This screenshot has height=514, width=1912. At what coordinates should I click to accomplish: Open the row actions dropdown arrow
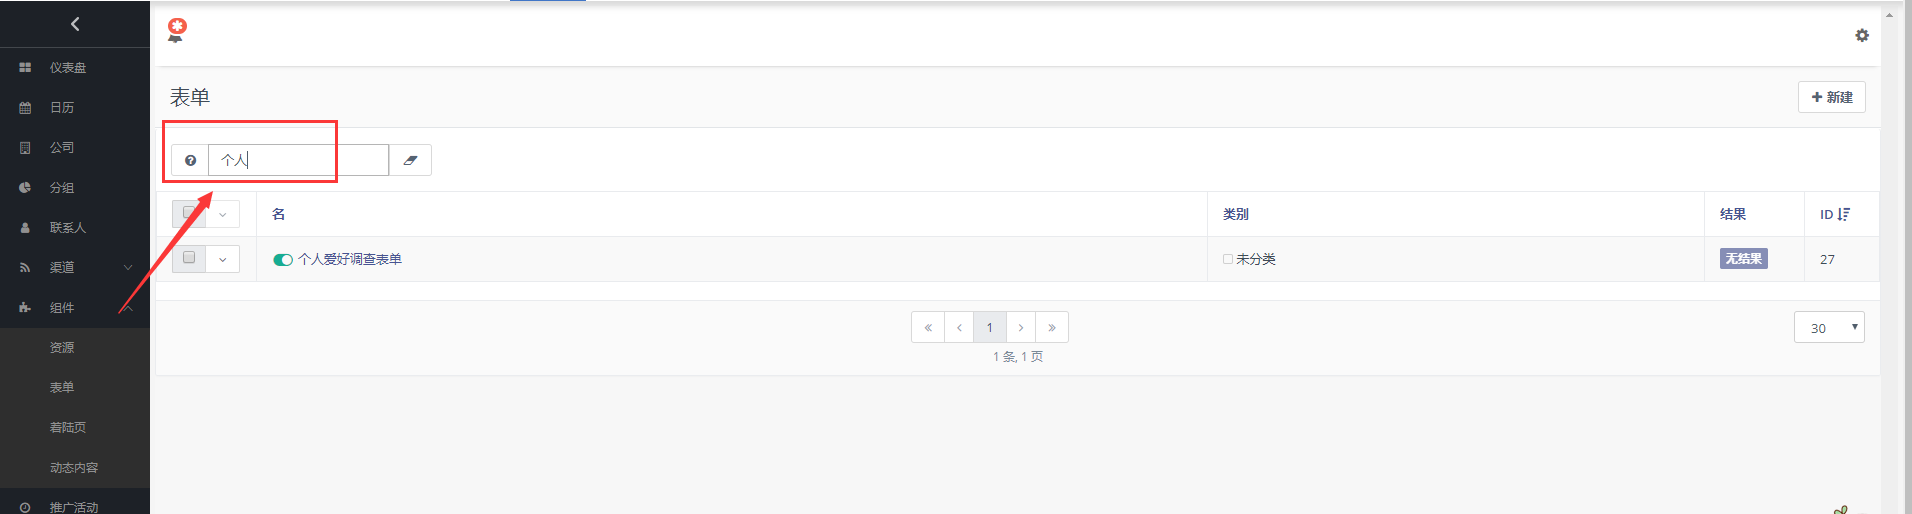(223, 259)
